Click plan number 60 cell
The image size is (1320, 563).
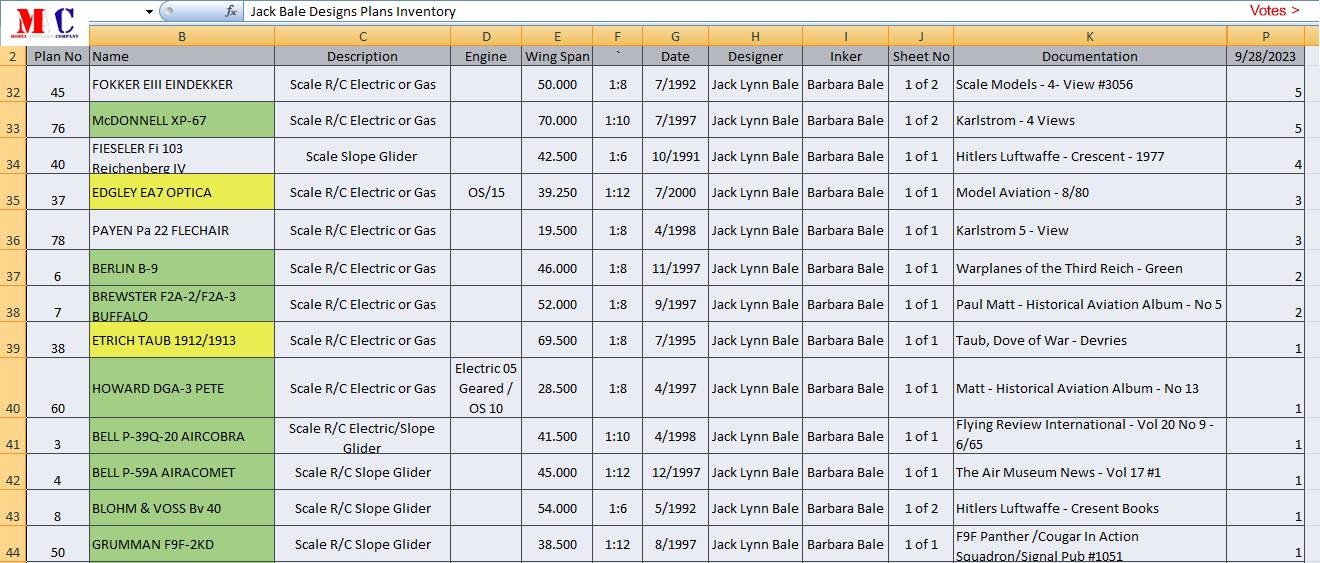(x=58, y=388)
